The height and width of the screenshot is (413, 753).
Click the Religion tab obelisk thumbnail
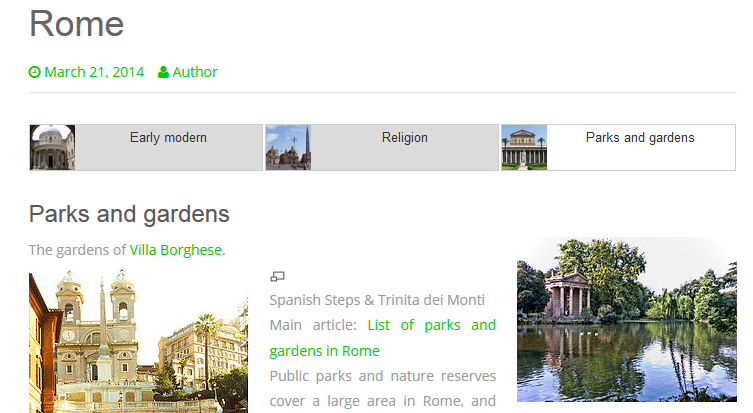click(x=288, y=147)
